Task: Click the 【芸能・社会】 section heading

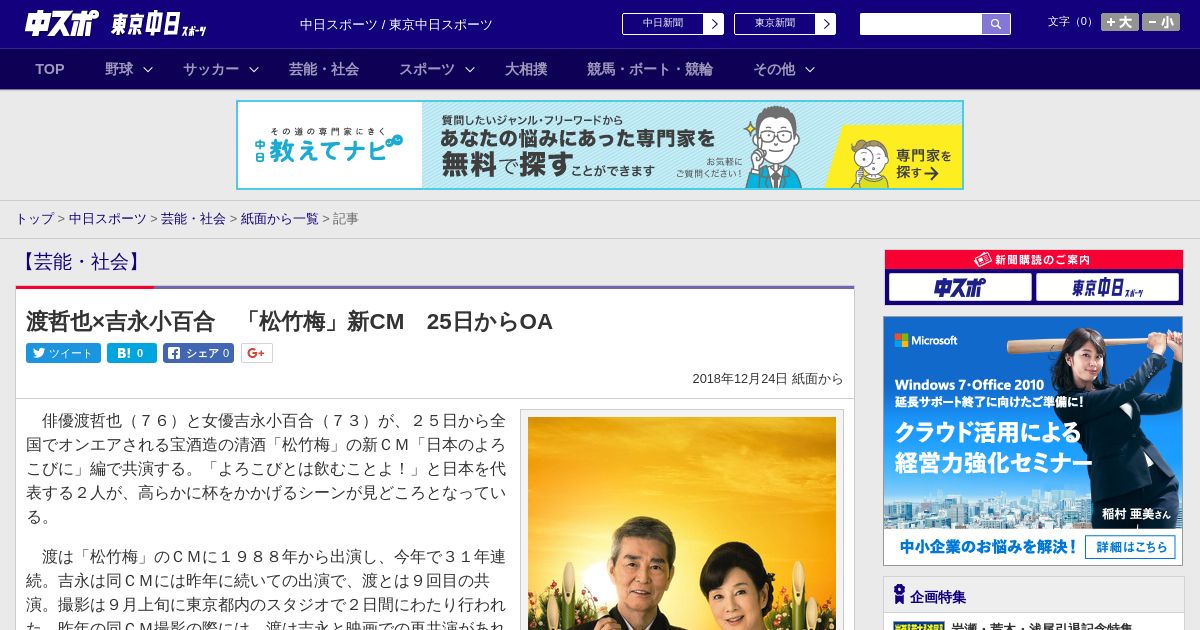Action: pos(81,262)
